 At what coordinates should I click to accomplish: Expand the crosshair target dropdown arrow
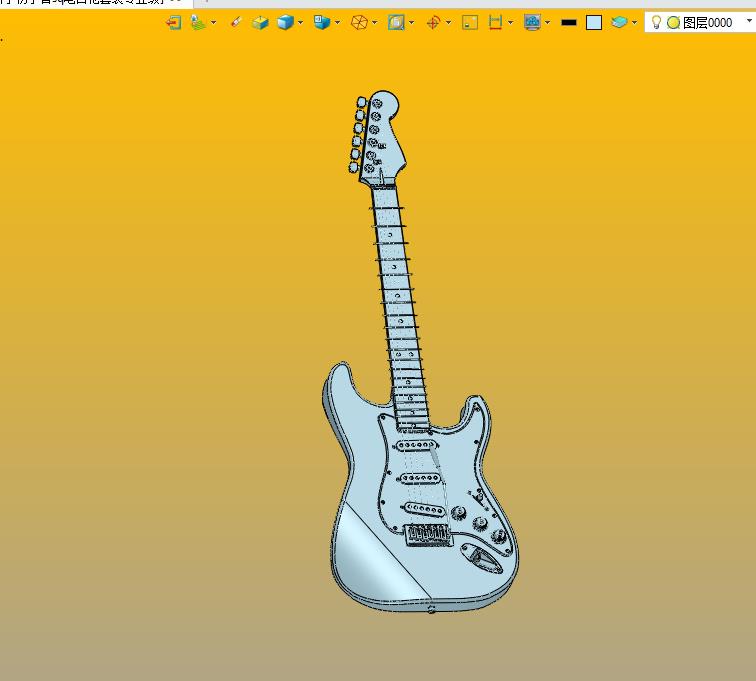coord(448,23)
